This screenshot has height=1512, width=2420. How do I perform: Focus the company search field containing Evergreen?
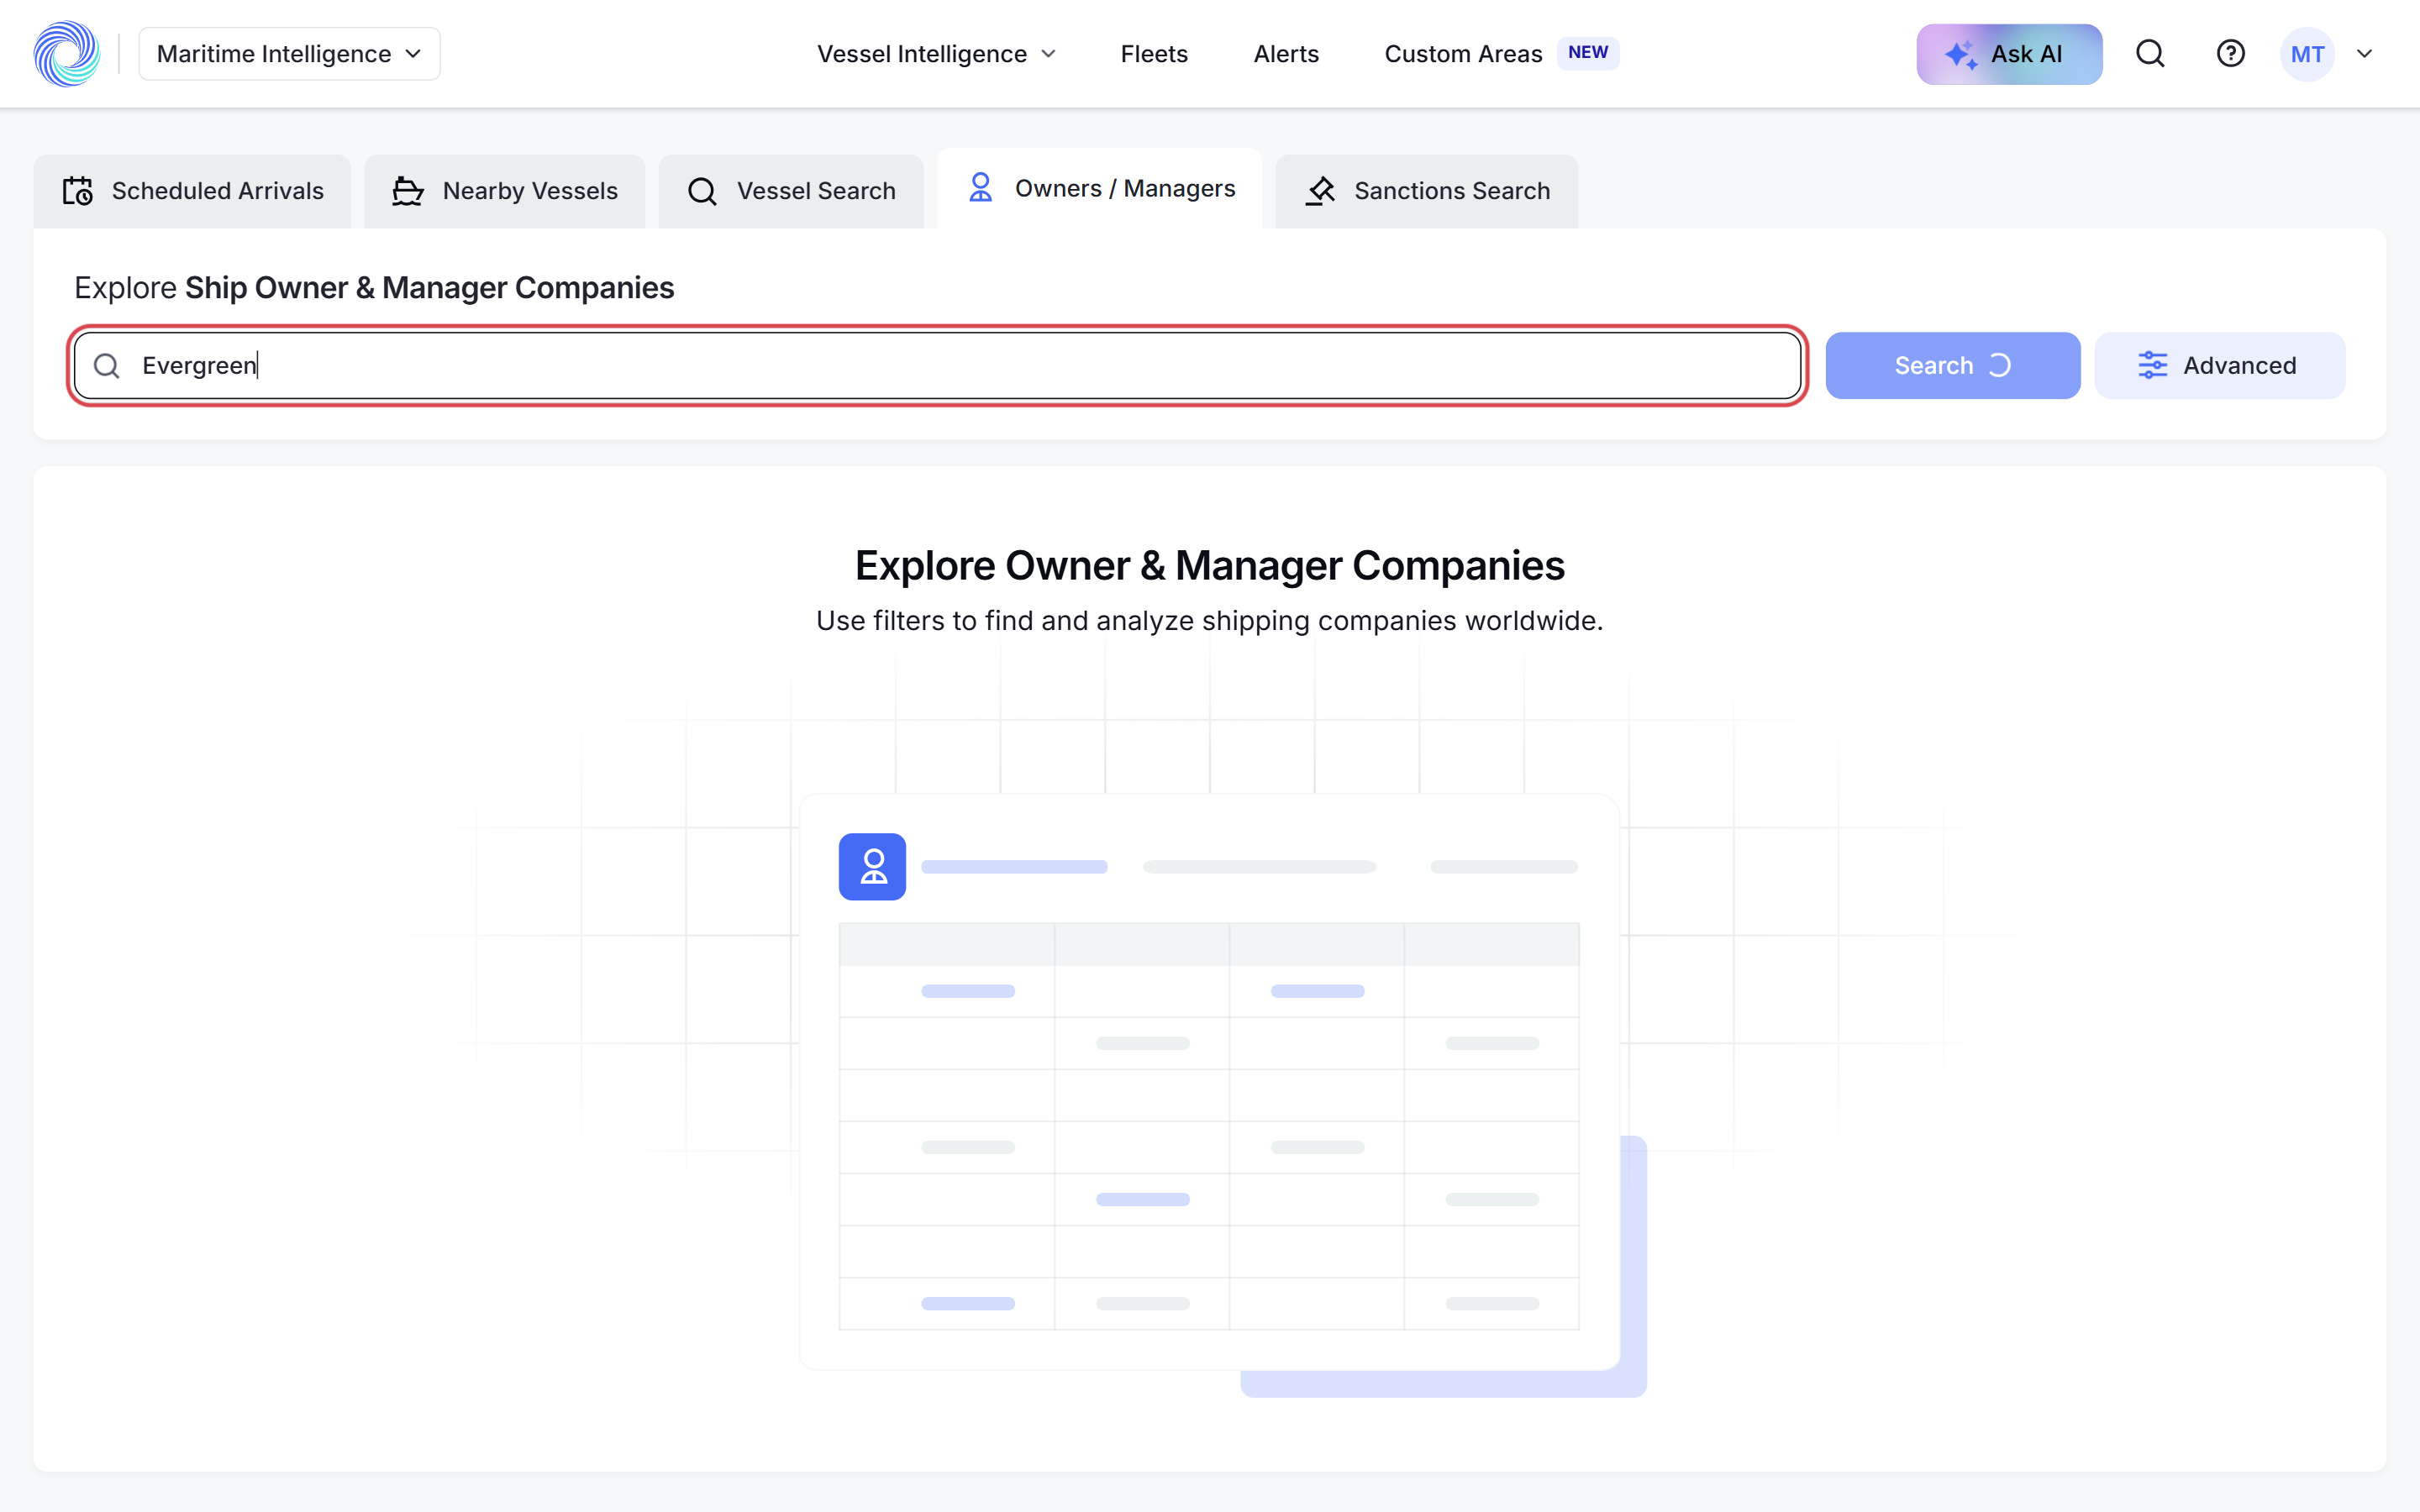point(937,366)
